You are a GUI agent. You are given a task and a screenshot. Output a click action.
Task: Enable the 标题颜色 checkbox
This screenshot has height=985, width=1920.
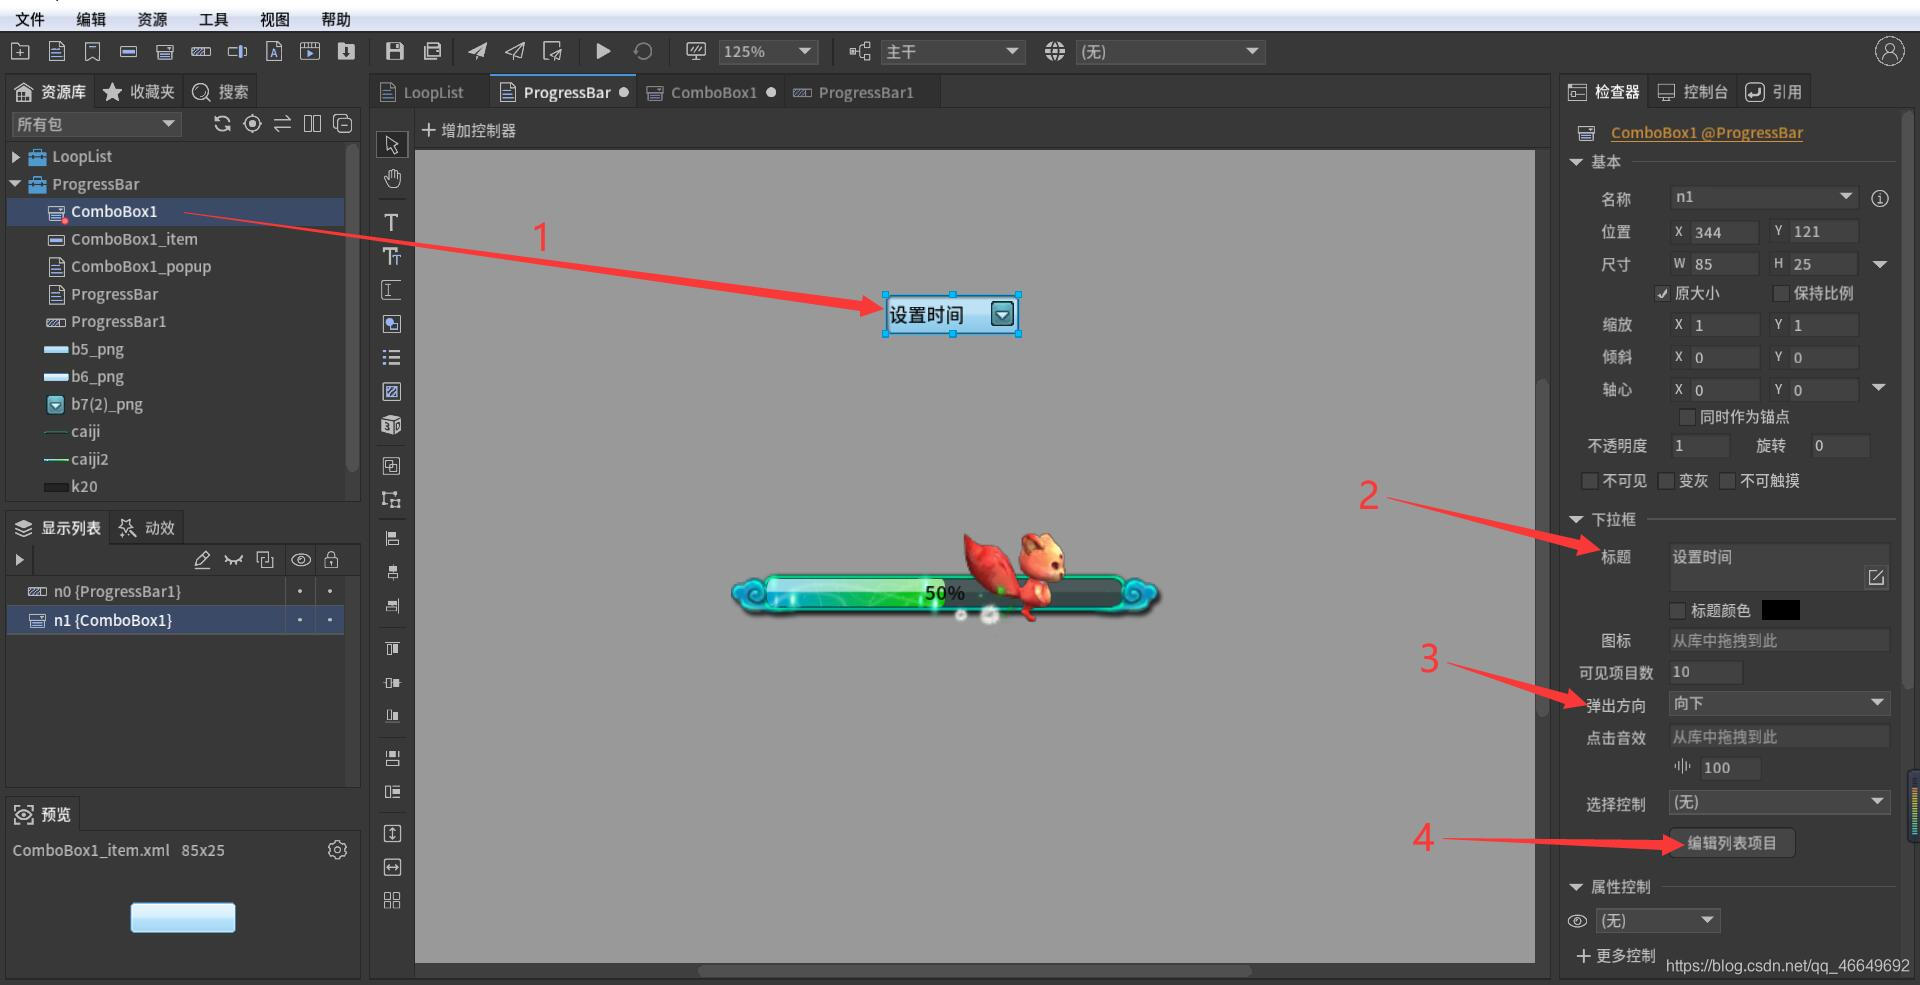(x=1678, y=611)
